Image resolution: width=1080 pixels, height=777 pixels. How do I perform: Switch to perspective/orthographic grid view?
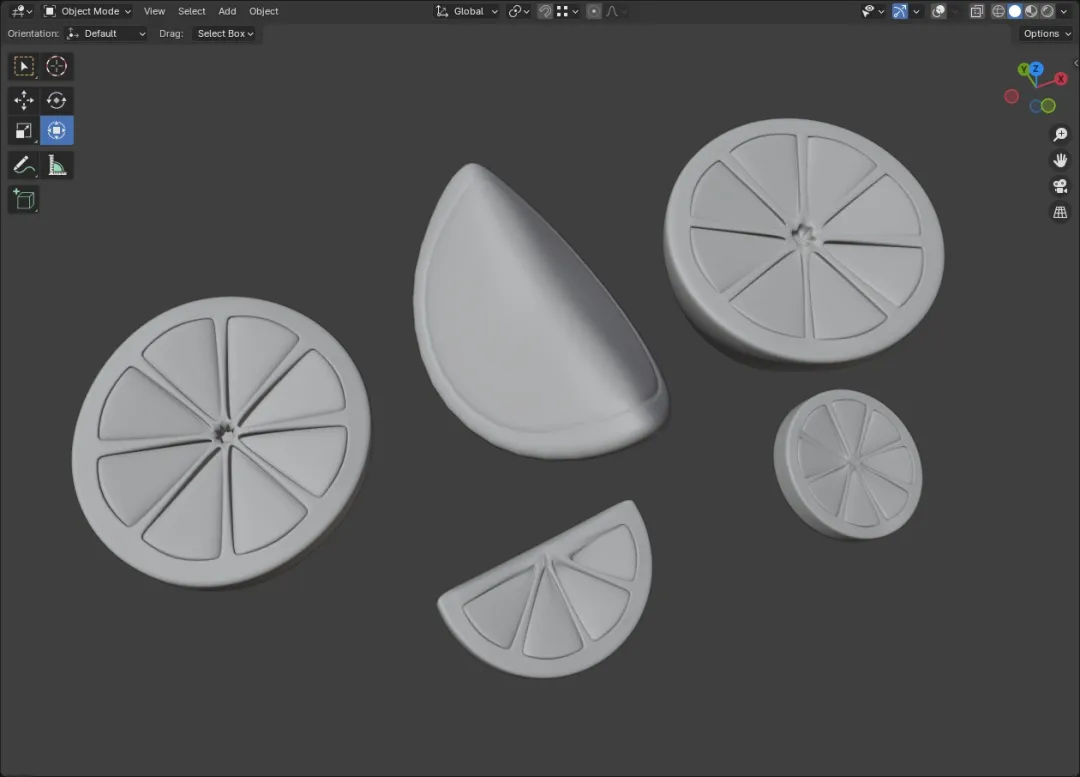pyautogui.click(x=1060, y=212)
